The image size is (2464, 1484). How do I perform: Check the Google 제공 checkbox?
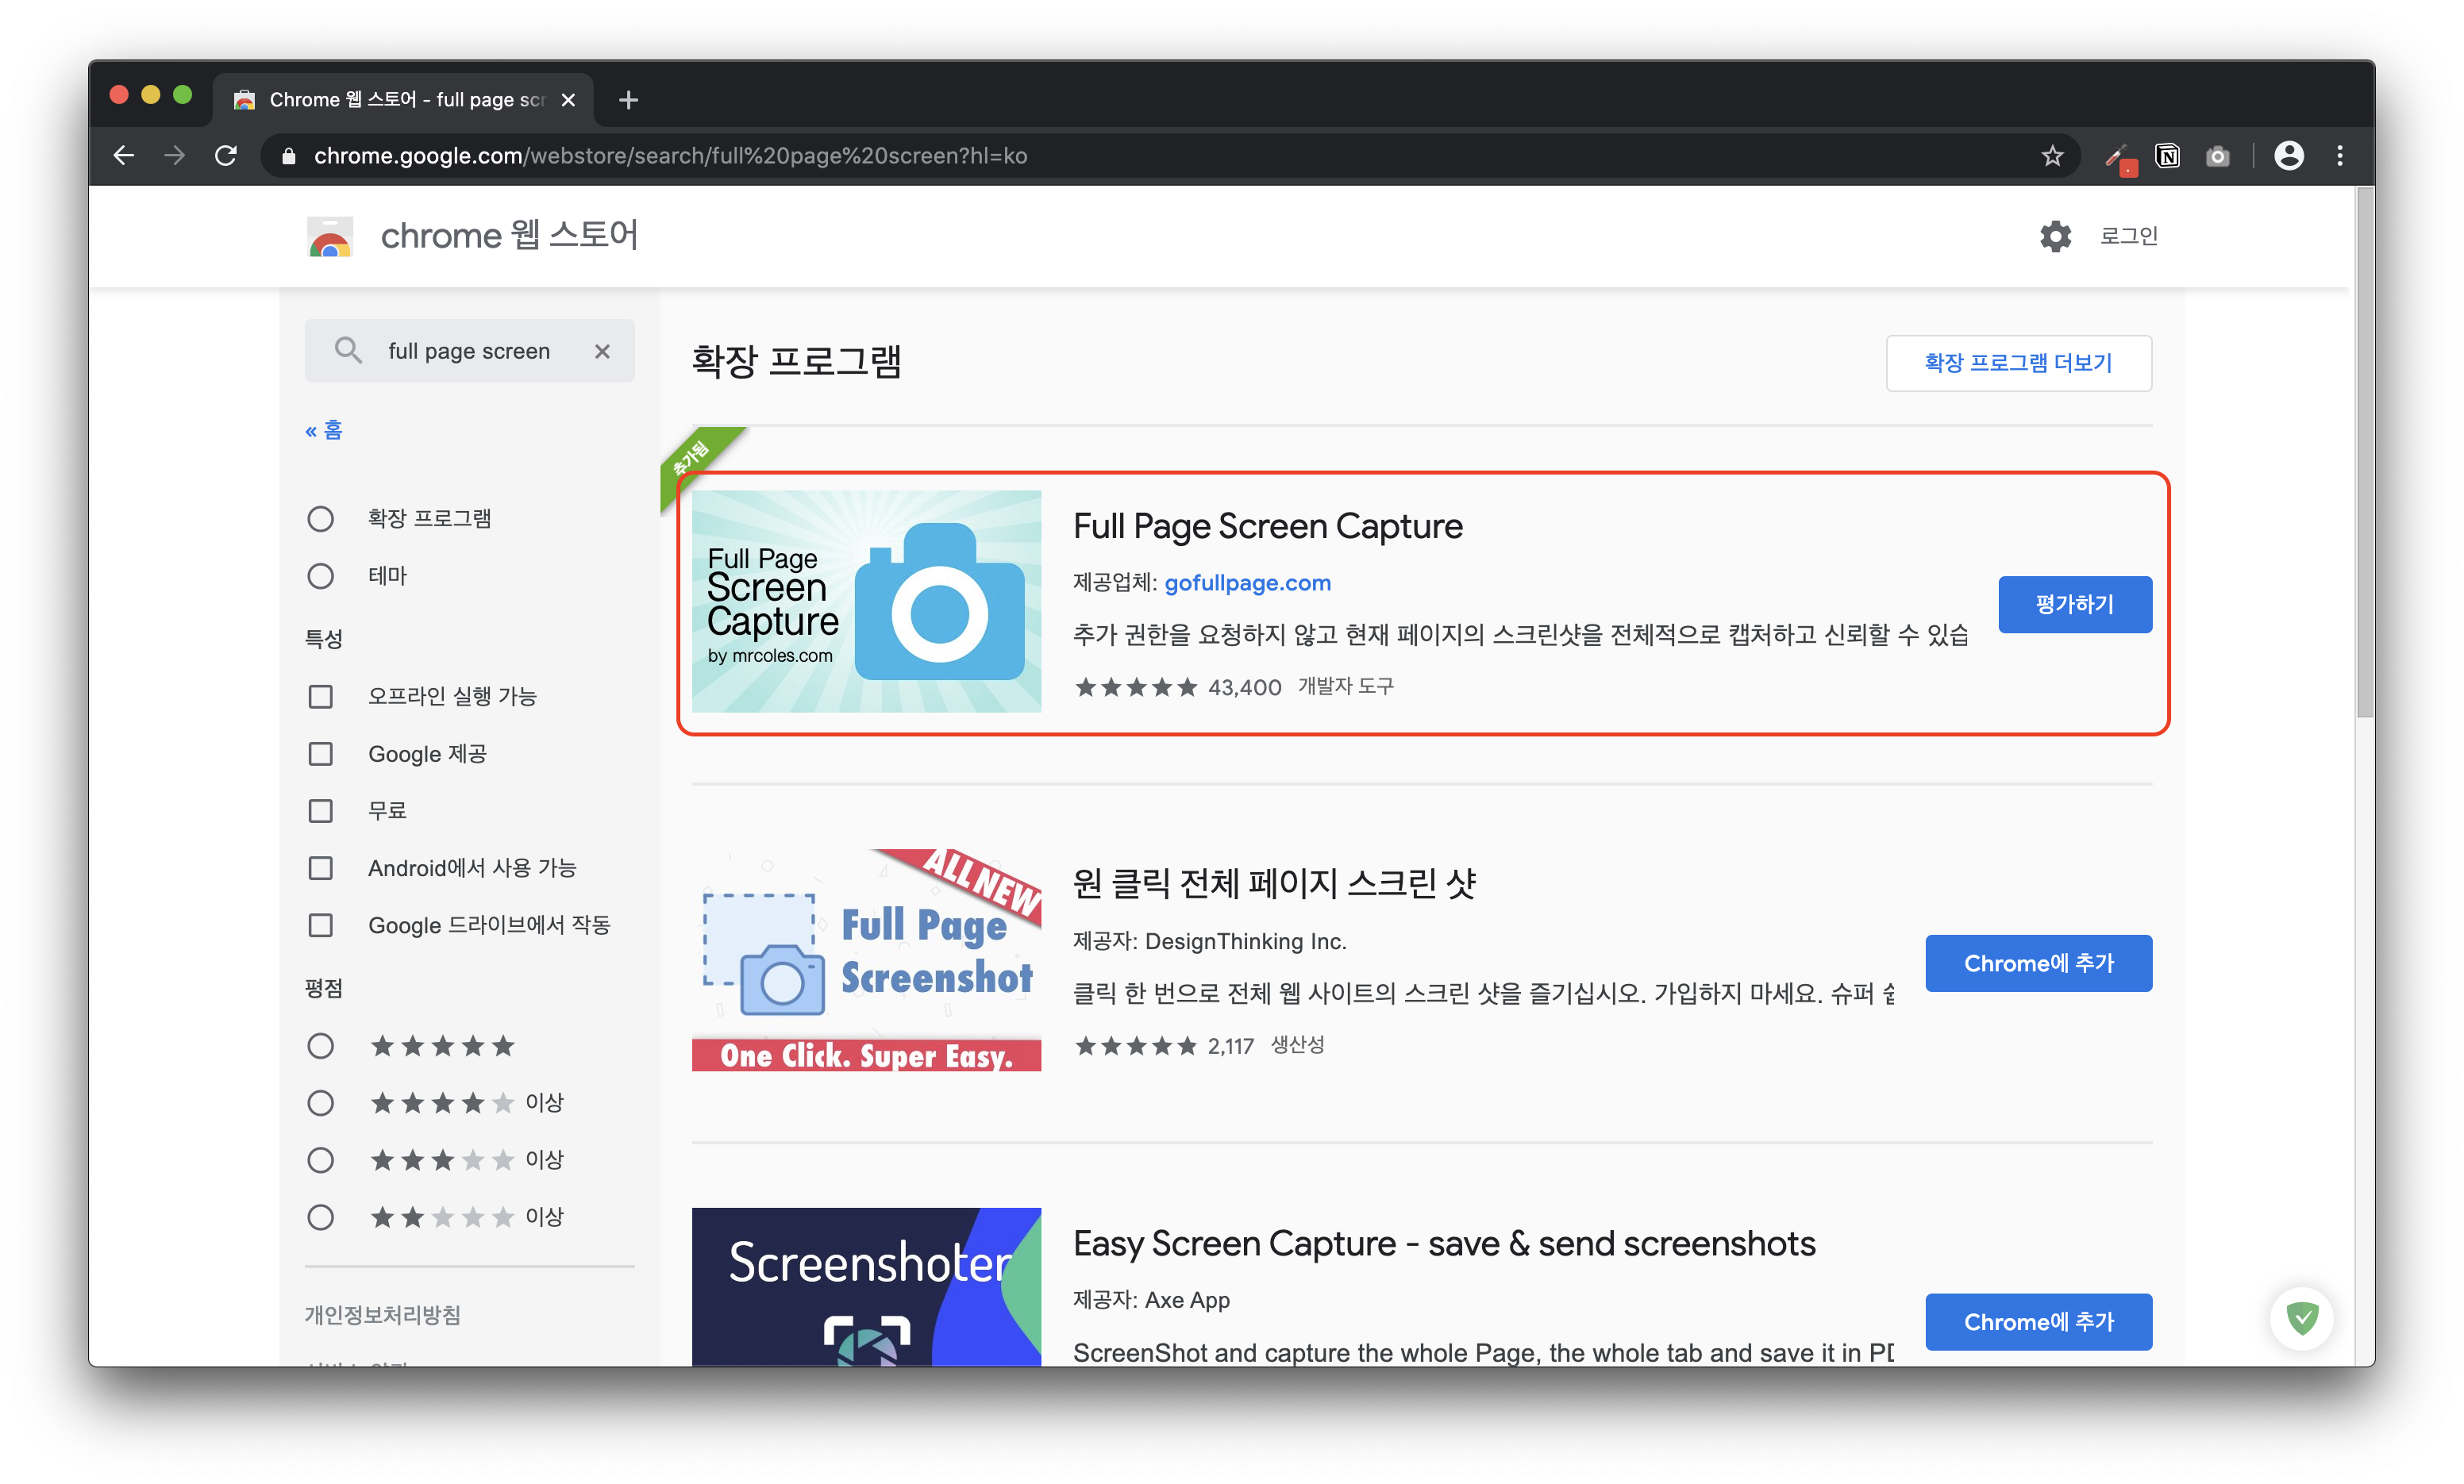[x=320, y=753]
